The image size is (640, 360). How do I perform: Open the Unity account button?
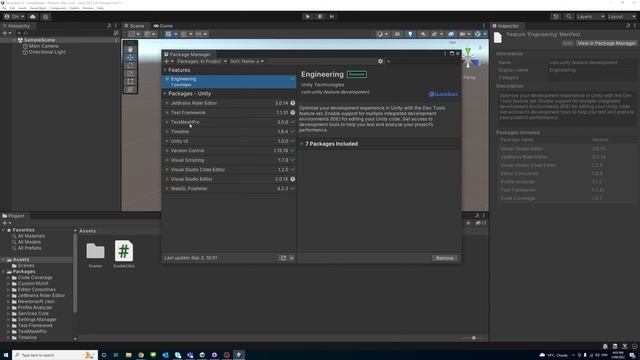pyautogui.click(x=14, y=17)
